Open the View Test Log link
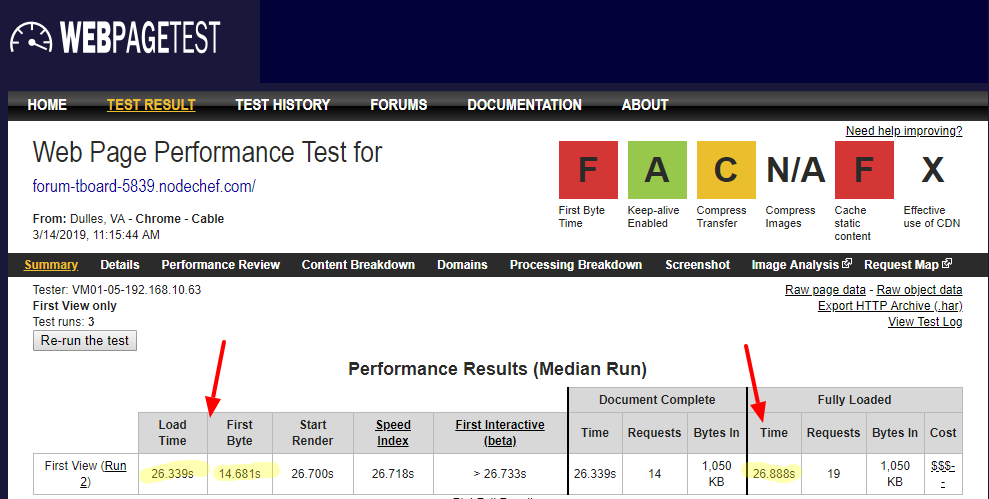This screenshot has width=989, height=499. [x=925, y=322]
